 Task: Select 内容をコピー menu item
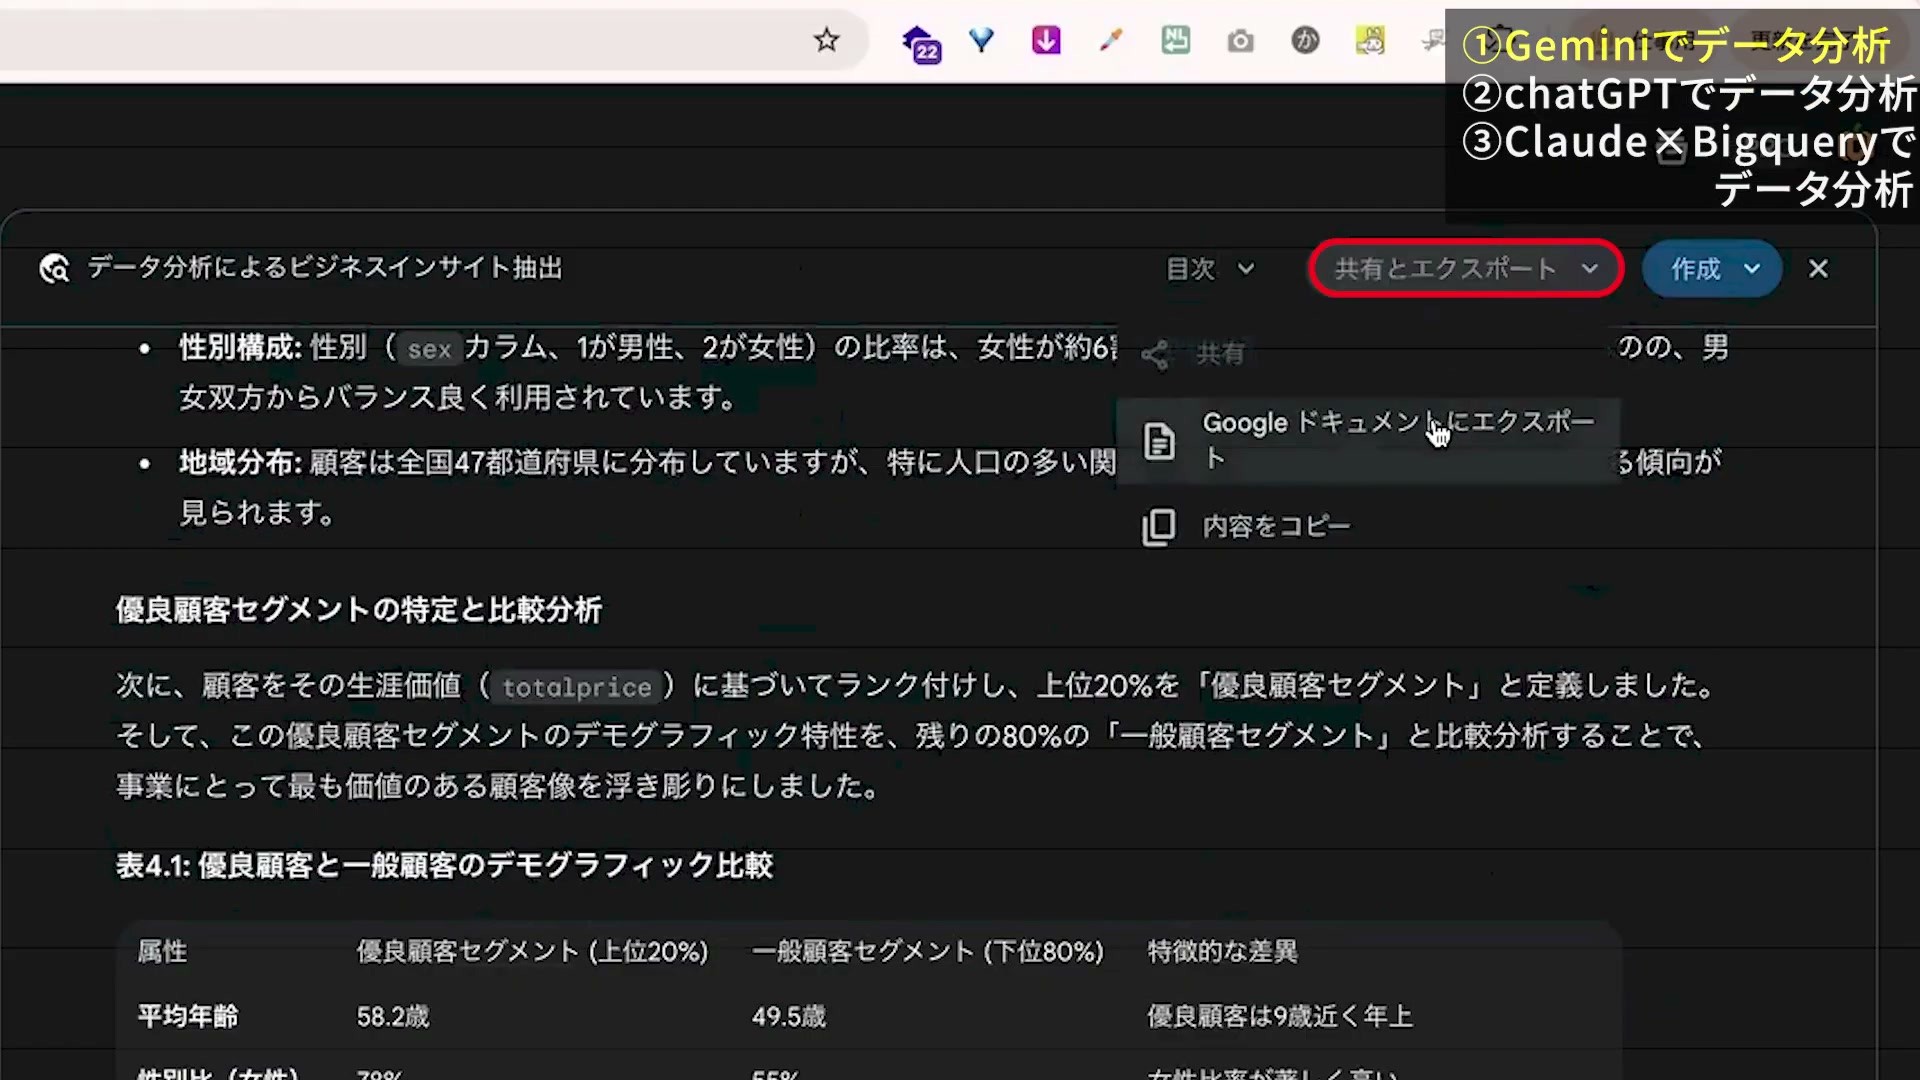tap(1366, 526)
